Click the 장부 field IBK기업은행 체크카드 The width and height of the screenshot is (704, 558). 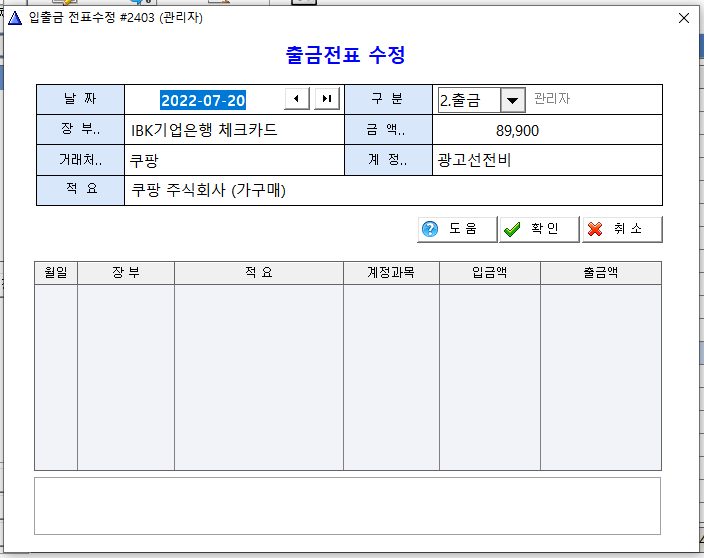pos(234,130)
